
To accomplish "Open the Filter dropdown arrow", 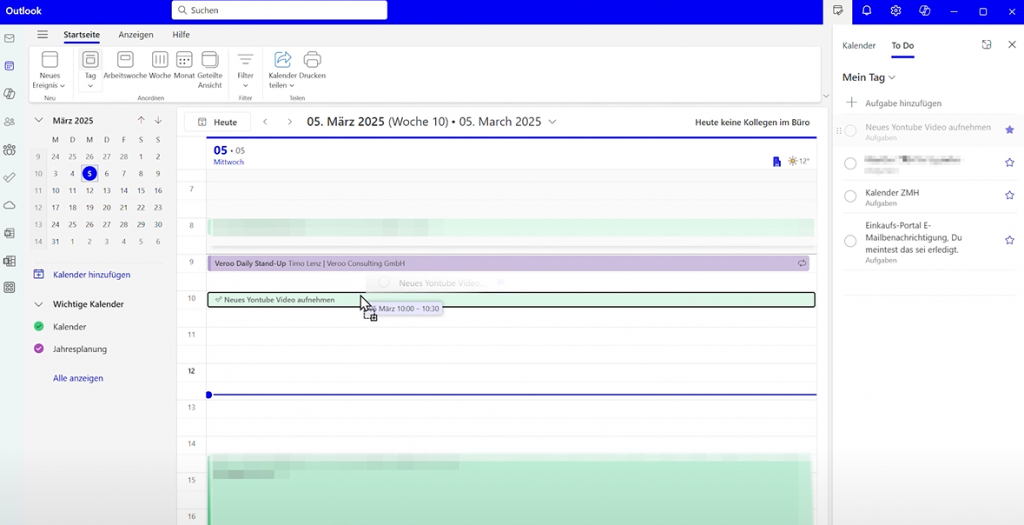I will [x=246, y=86].
